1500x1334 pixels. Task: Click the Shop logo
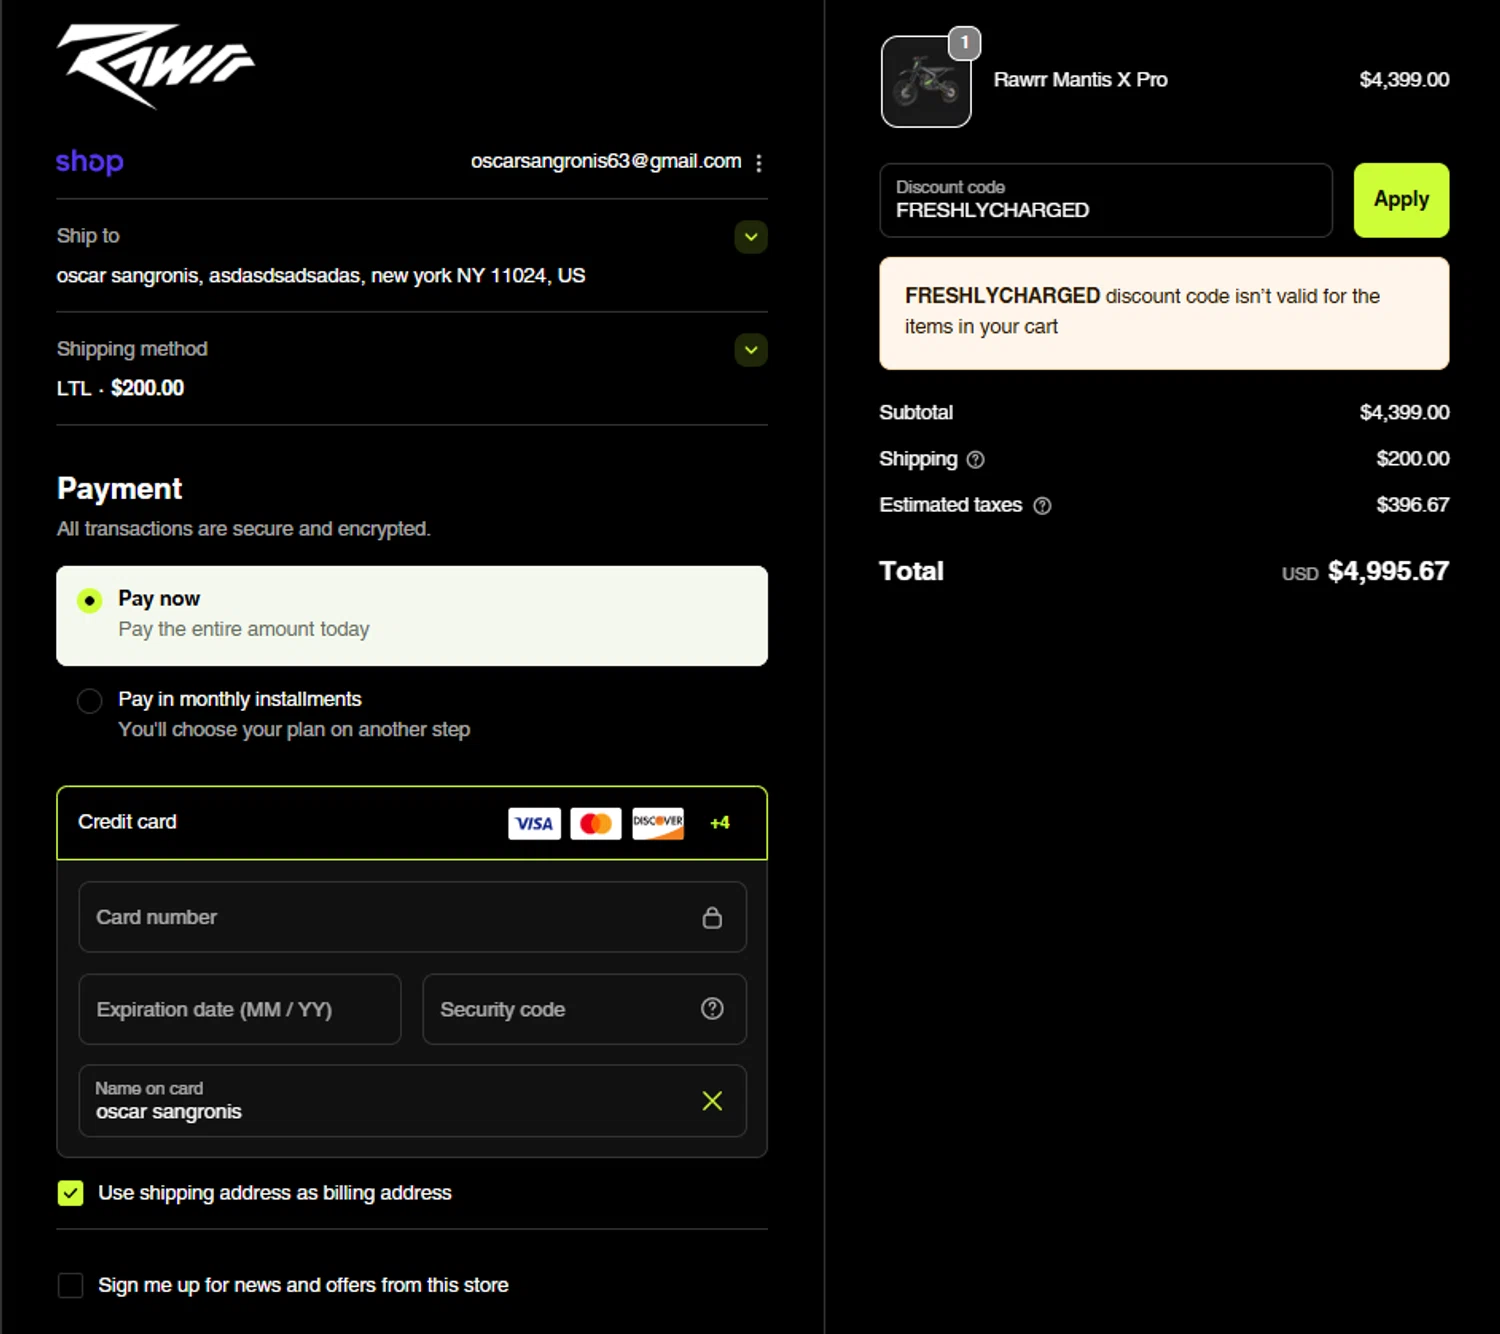point(90,161)
